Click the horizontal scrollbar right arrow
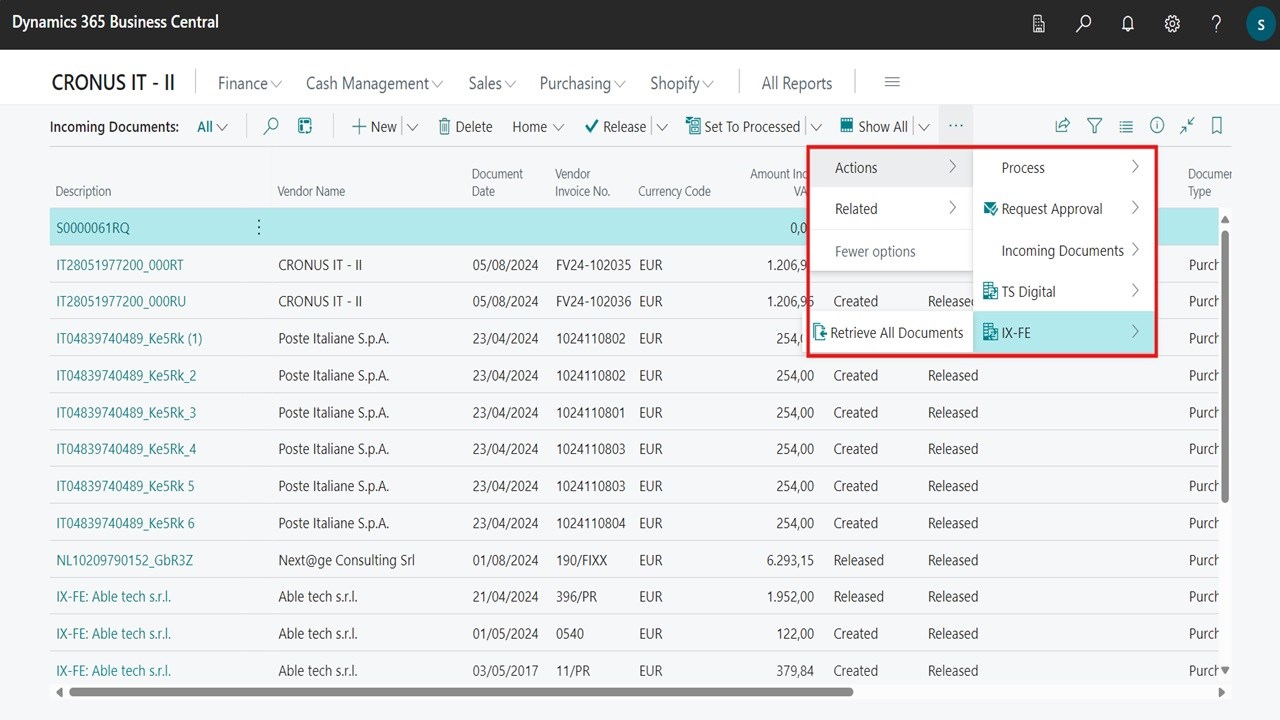Image resolution: width=1280 pixels, height=720 pixels. pos(1222,692)
